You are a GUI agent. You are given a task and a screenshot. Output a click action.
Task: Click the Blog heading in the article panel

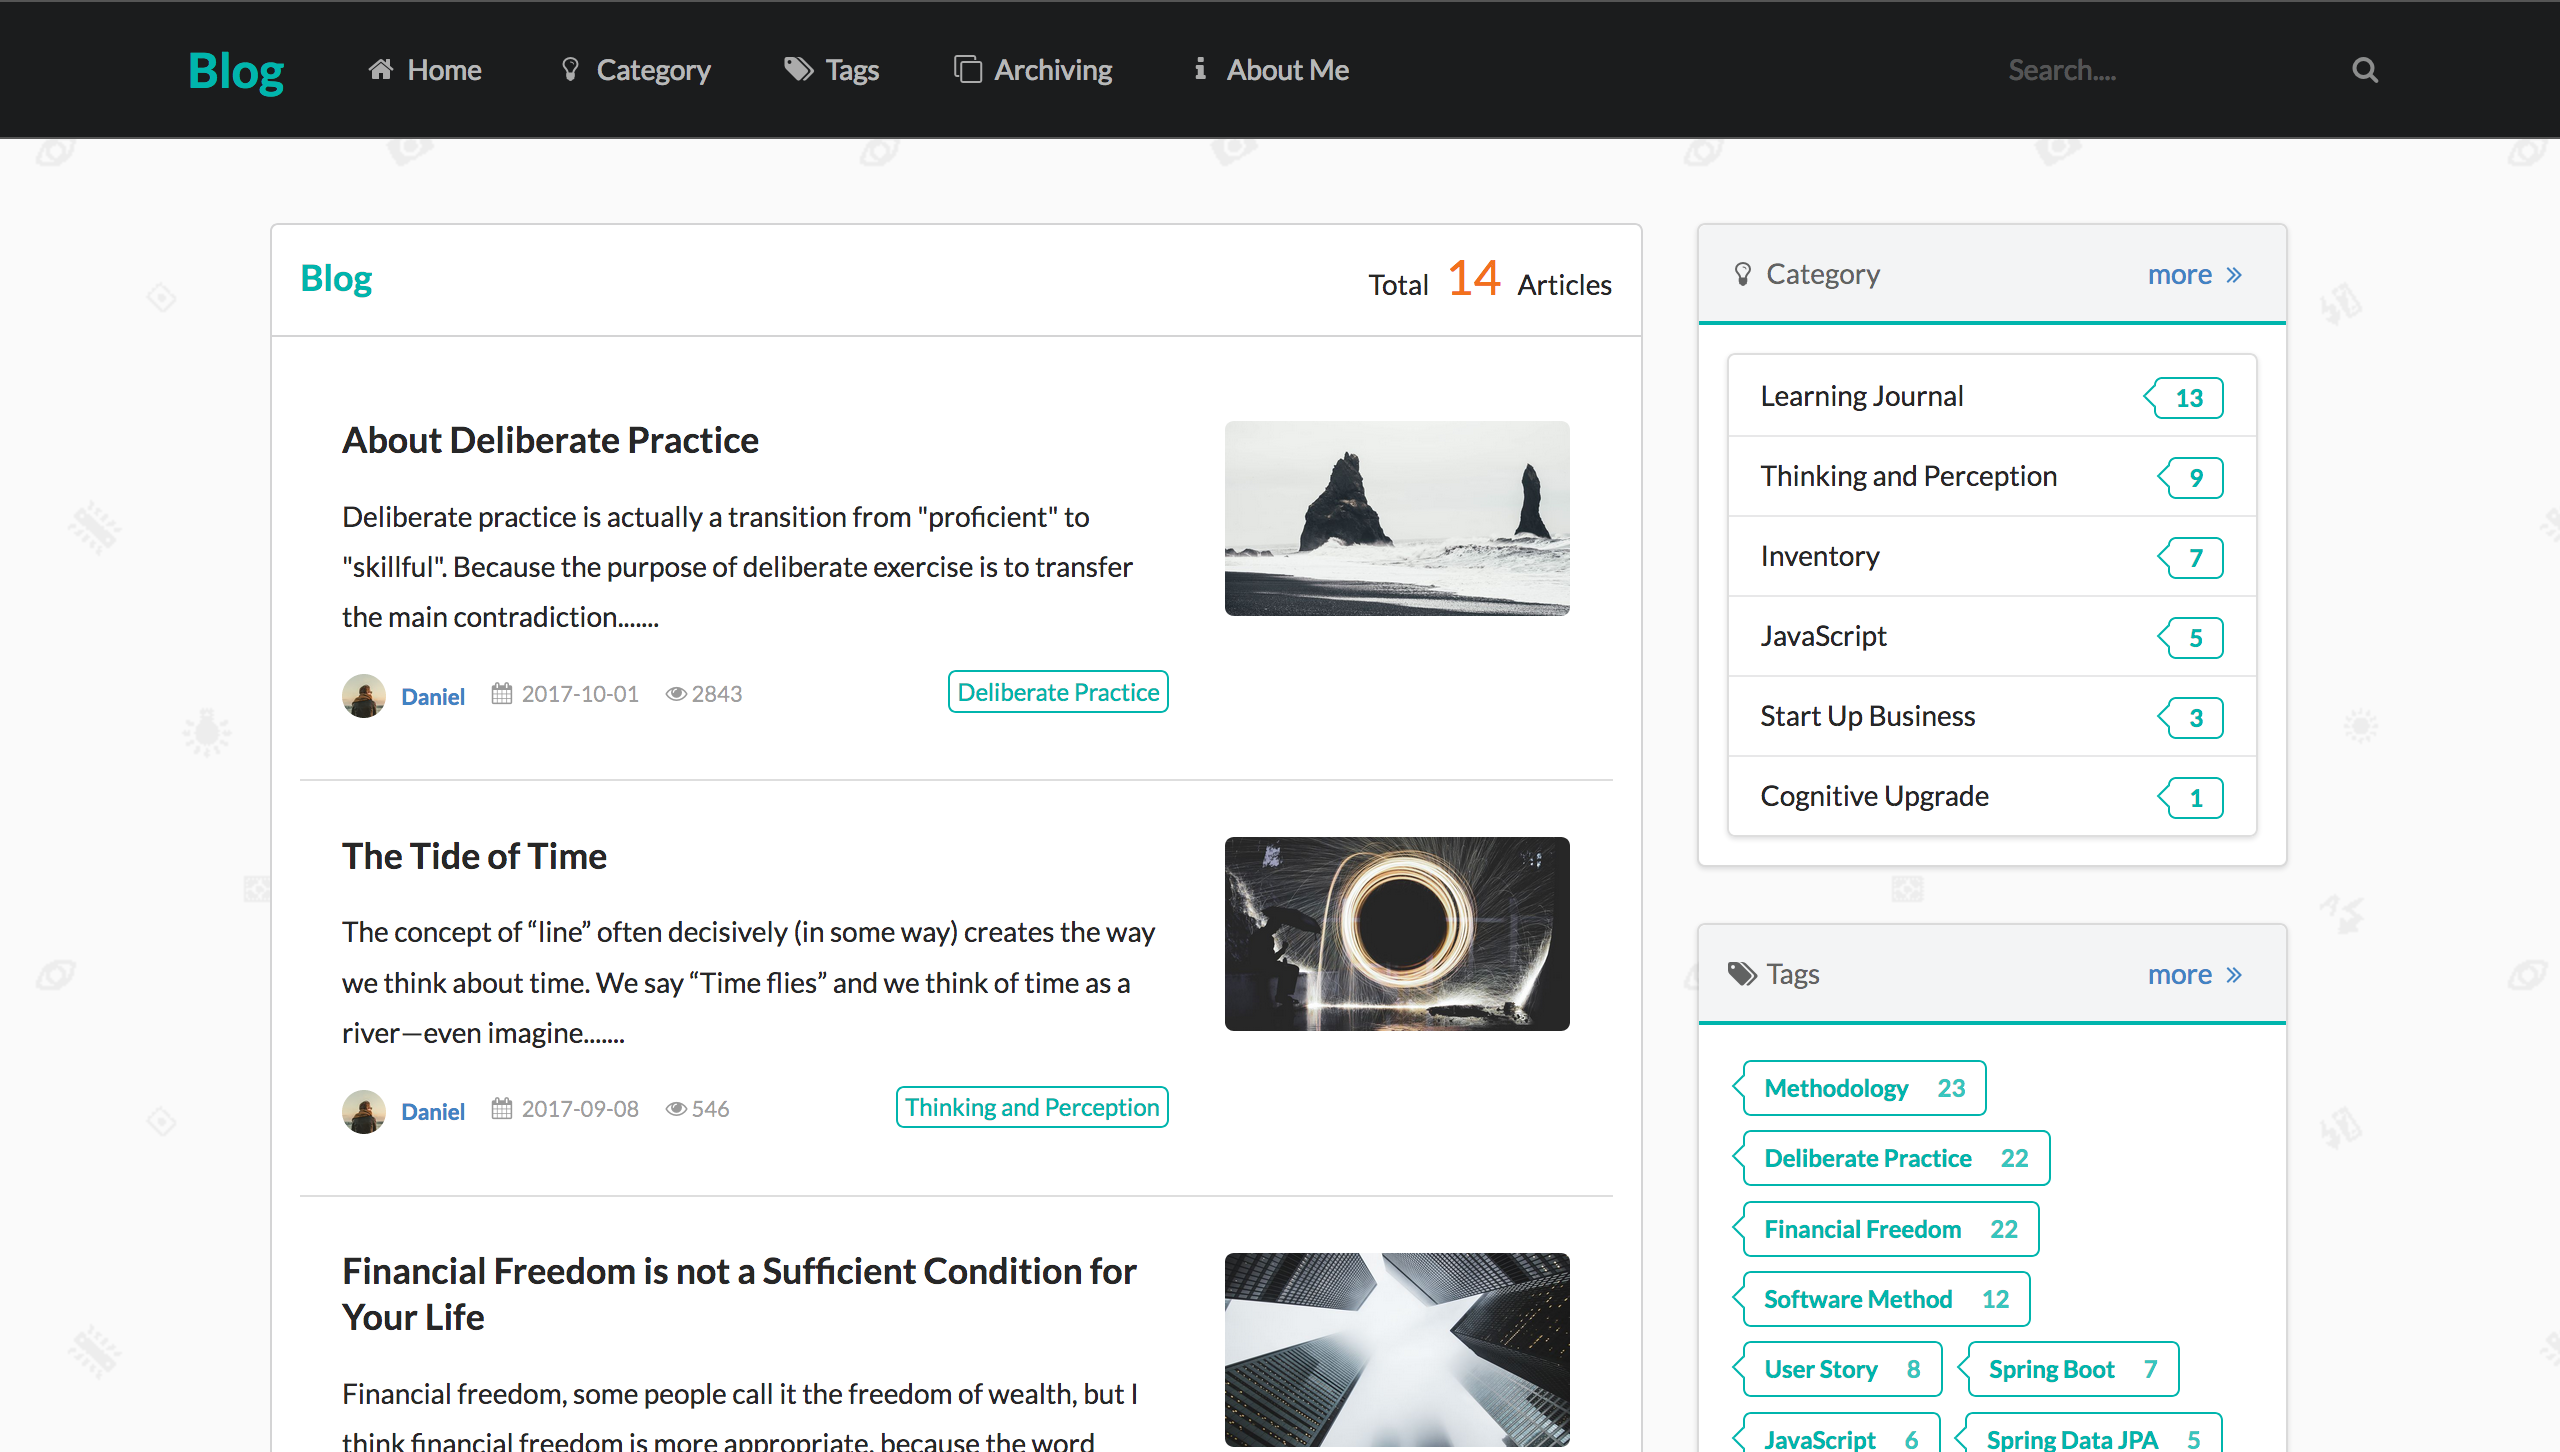[336, 278]
